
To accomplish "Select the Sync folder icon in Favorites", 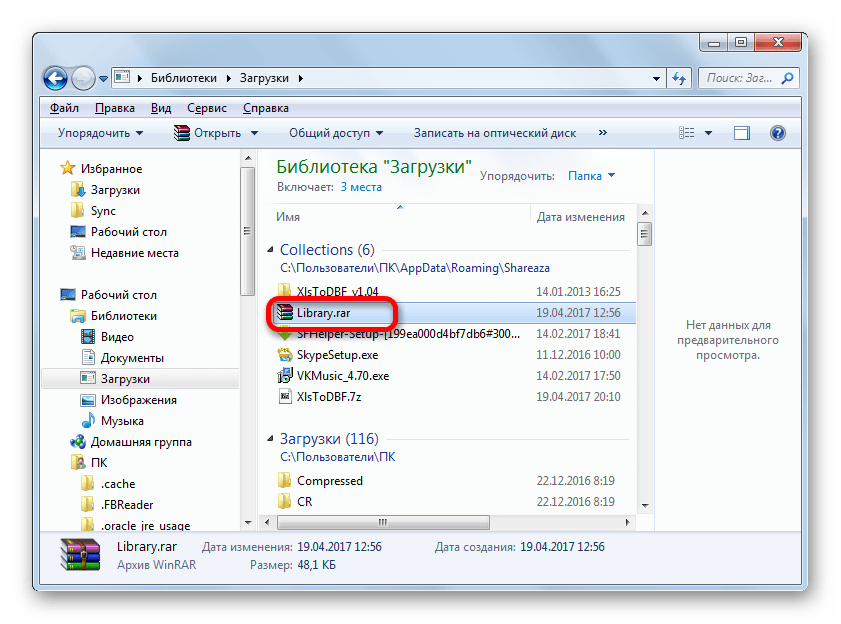I will (78, 210).
